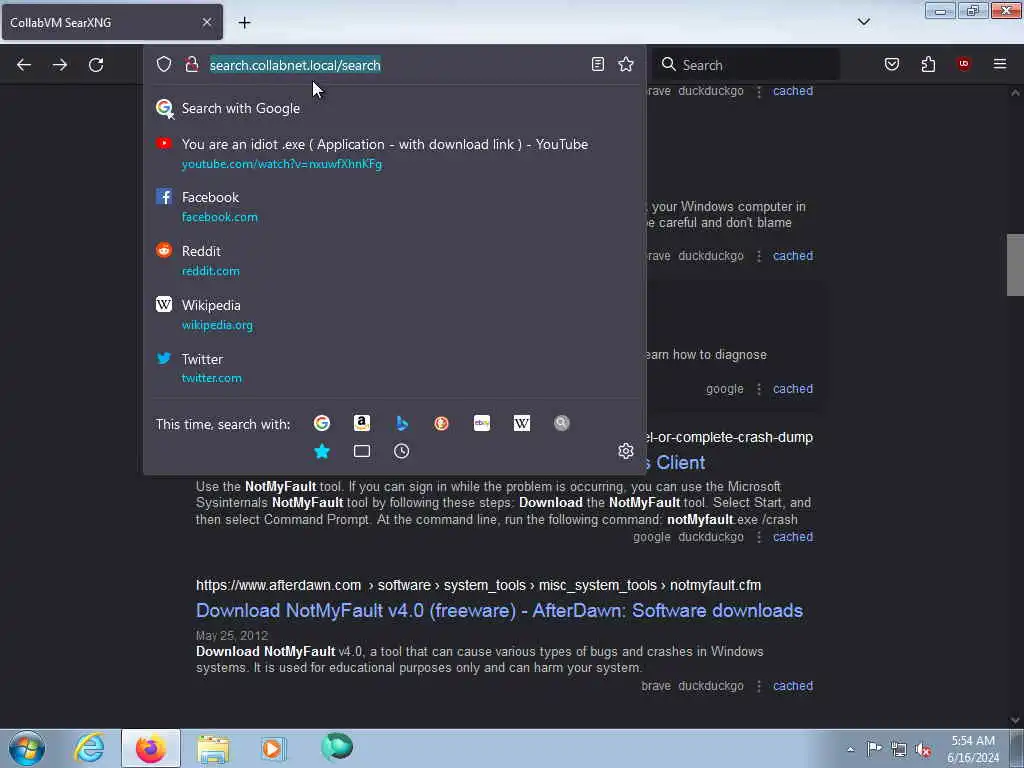The height and width of the screenshot is (768, 1024).
Task: Search this time with Amazon icon
Action: tap(362, 423)
